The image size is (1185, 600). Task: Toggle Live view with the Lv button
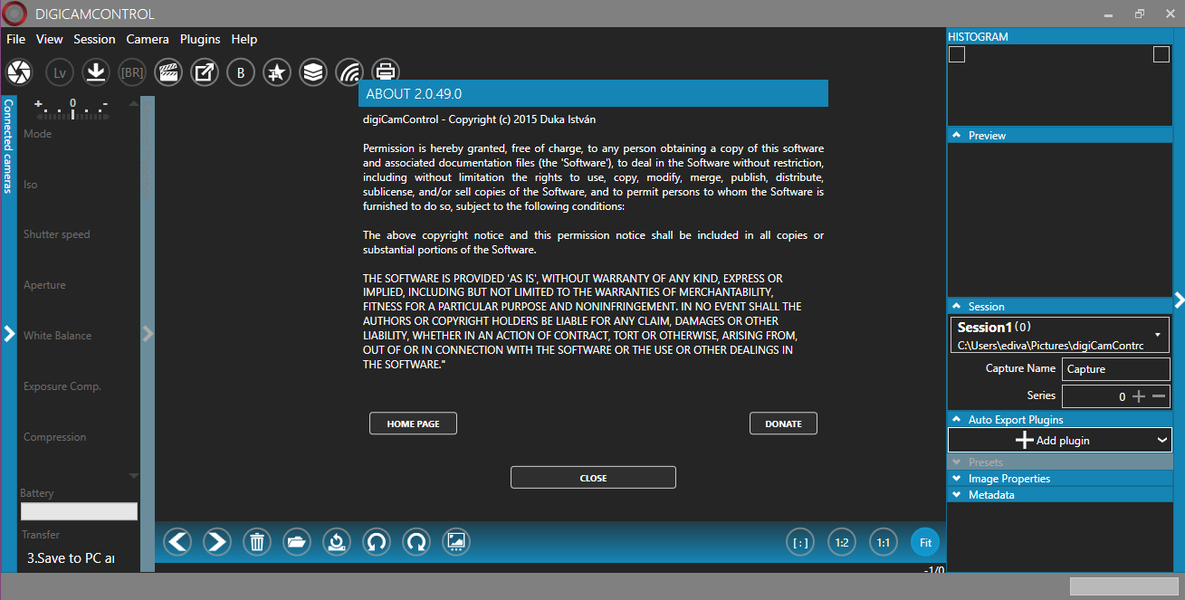[59, 71]
